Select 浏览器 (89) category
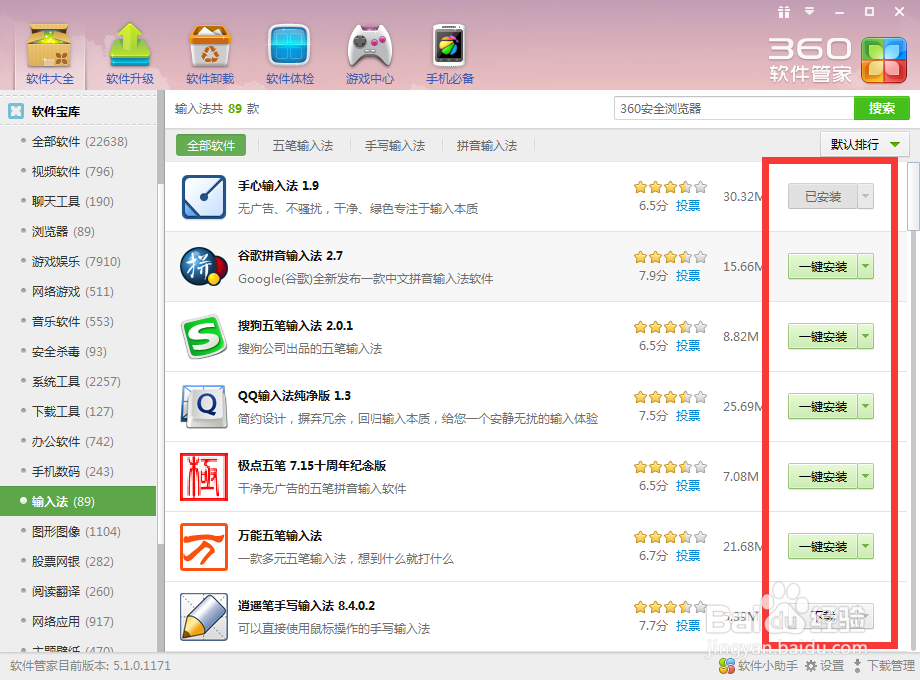920x680 pixels. point(78,231)
